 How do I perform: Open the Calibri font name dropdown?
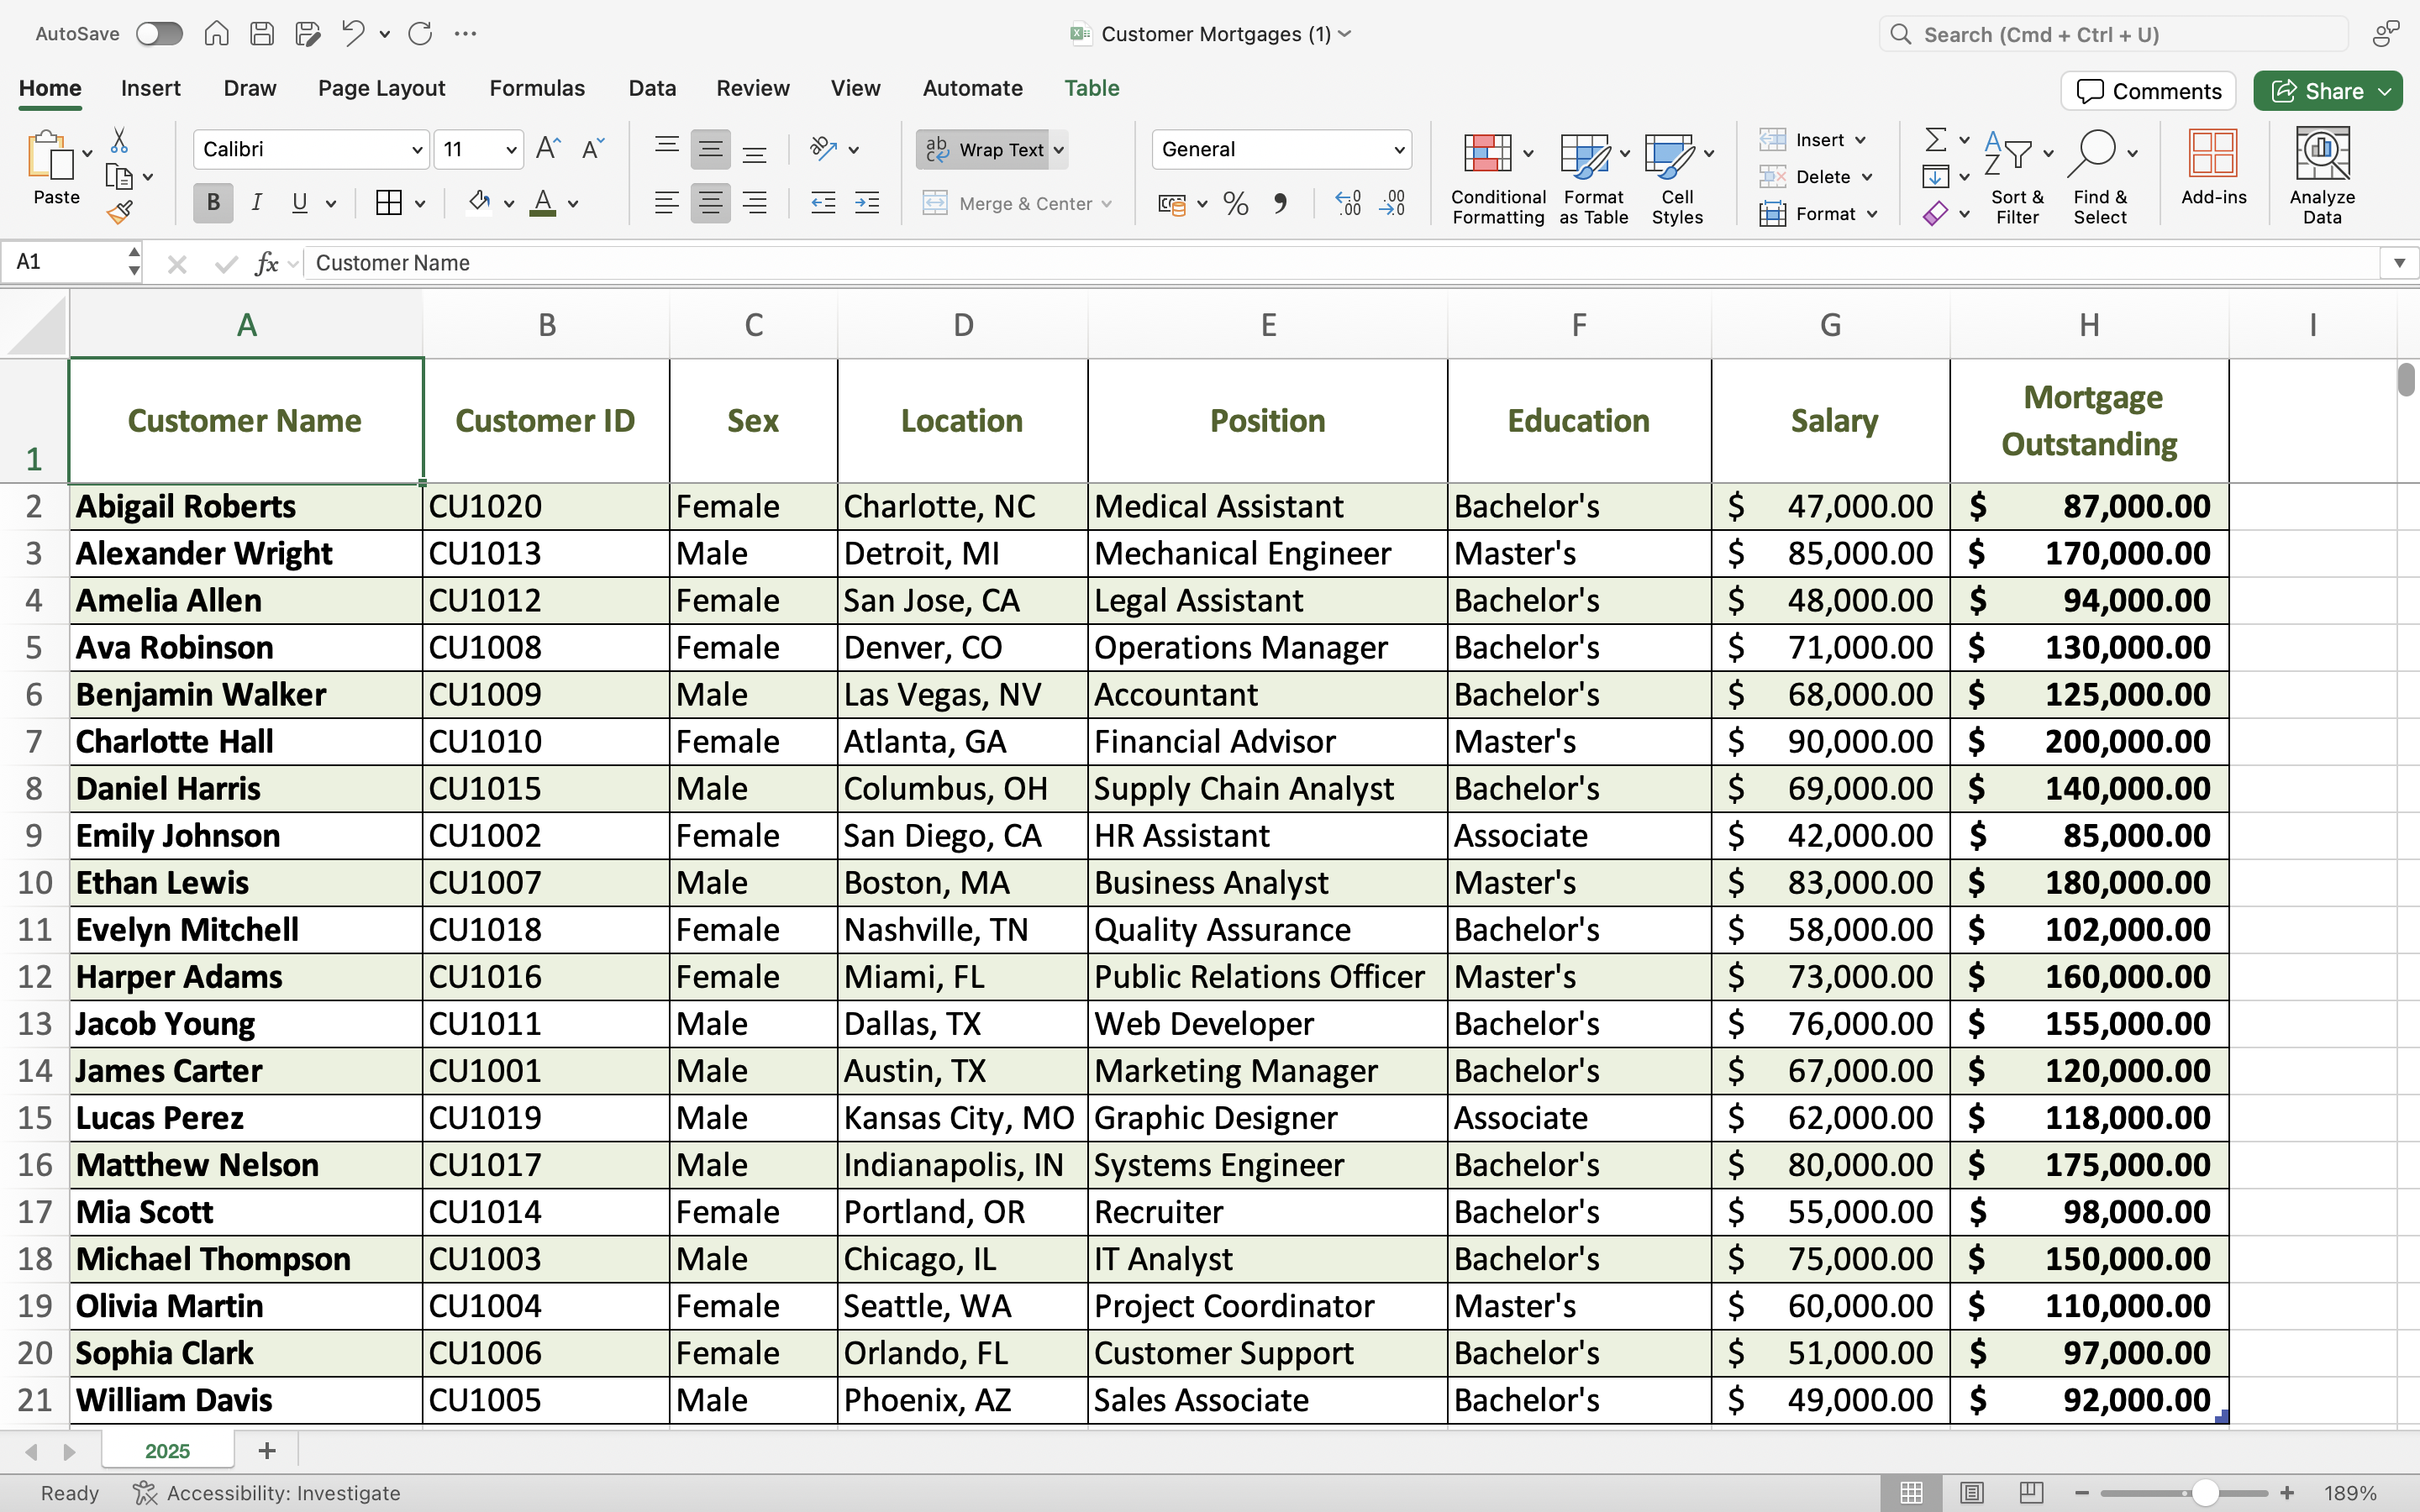point(417,150)
